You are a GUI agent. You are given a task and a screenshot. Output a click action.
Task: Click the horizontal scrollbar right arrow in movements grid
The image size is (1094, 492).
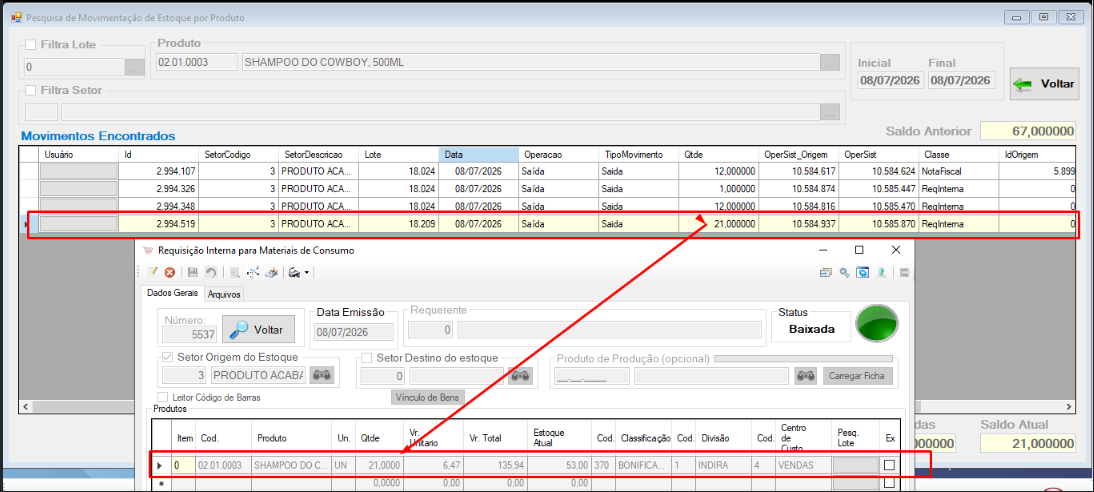(1068, 406)
